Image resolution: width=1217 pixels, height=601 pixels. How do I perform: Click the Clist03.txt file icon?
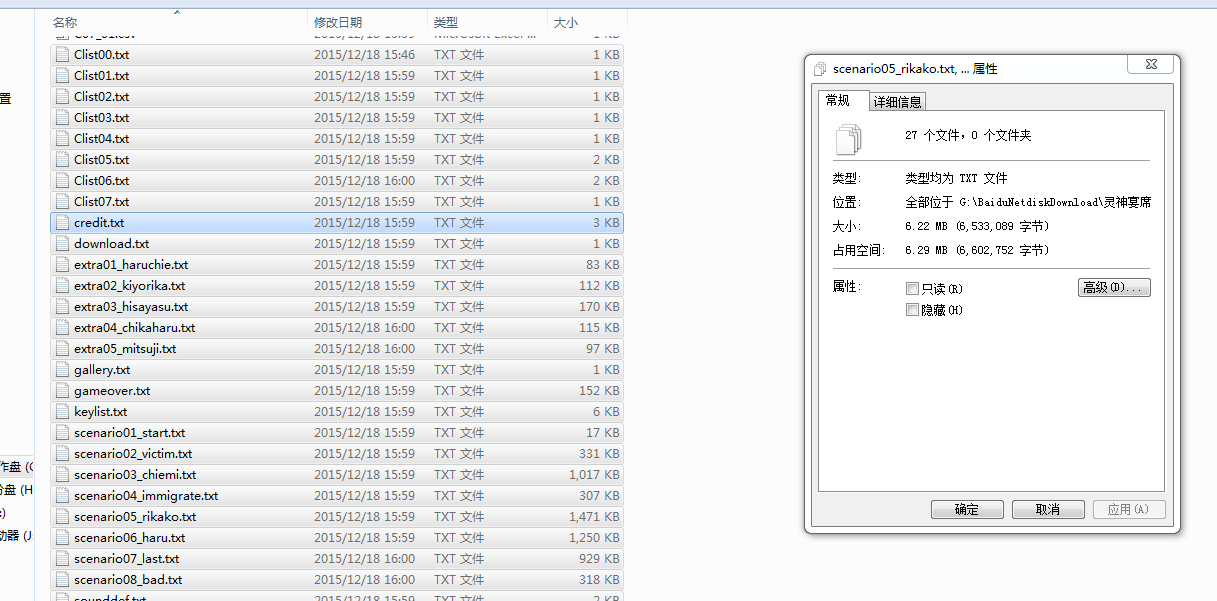62,118
